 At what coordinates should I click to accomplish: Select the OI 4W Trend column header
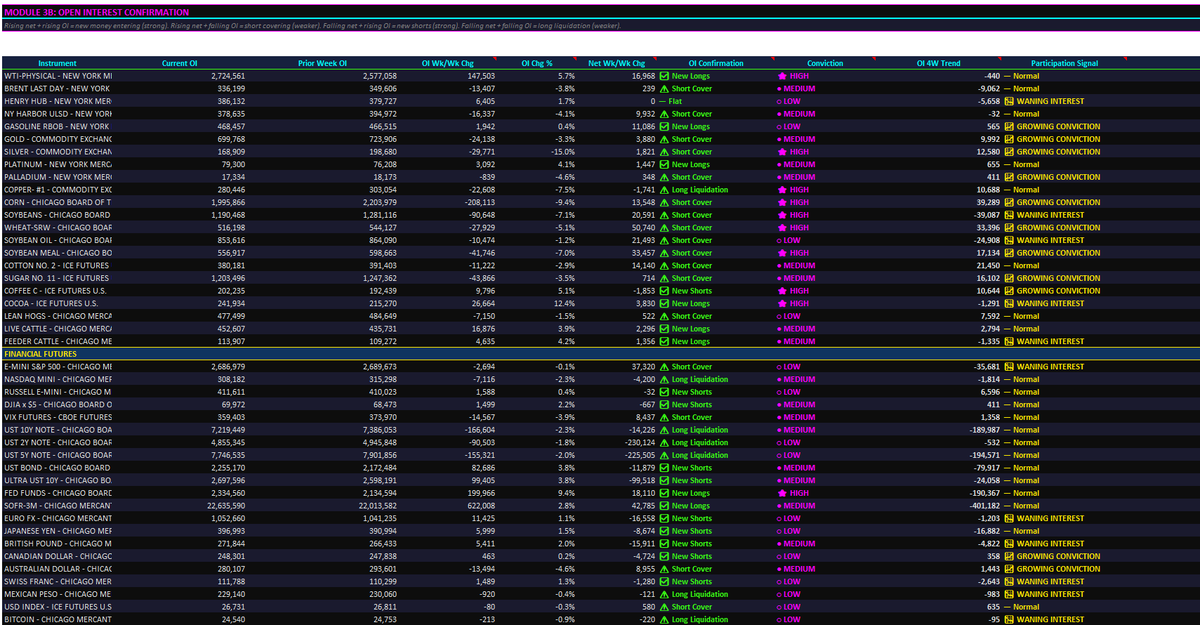pos(938,63)
